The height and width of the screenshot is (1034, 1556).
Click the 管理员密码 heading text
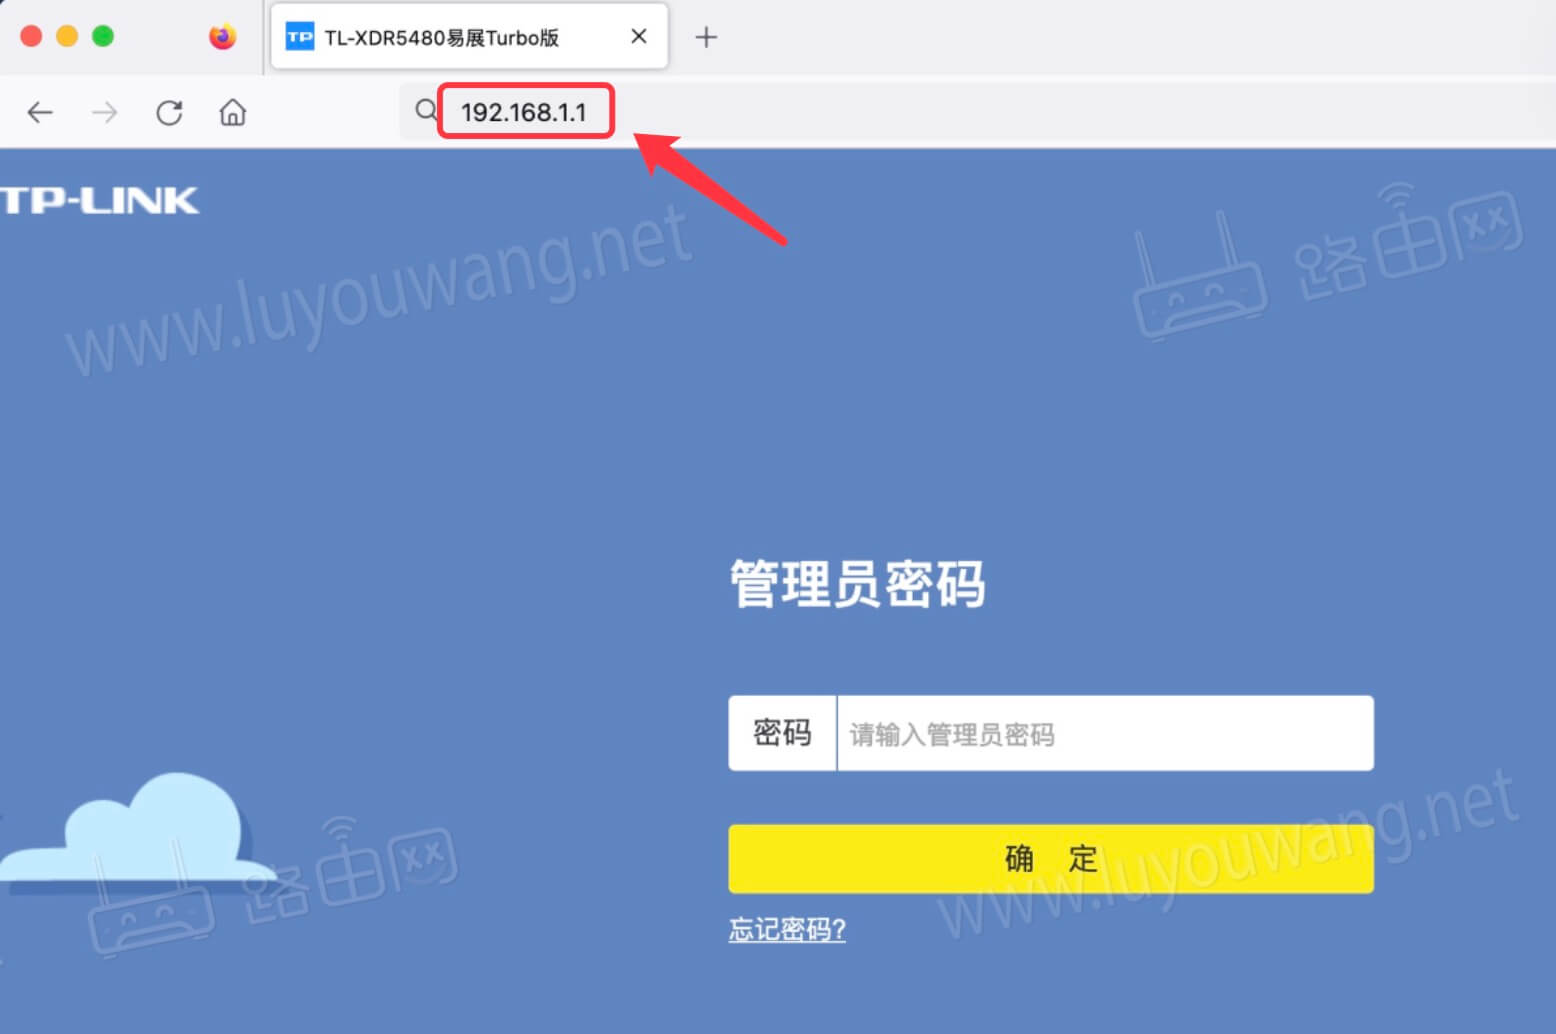857,585
